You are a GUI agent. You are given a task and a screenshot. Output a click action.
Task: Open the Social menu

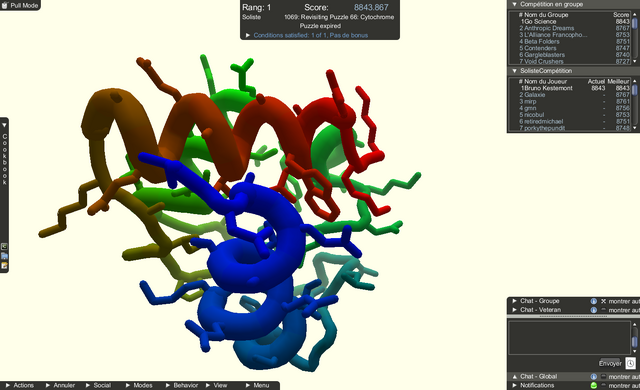pyautogui.click(x=98, y=386)
